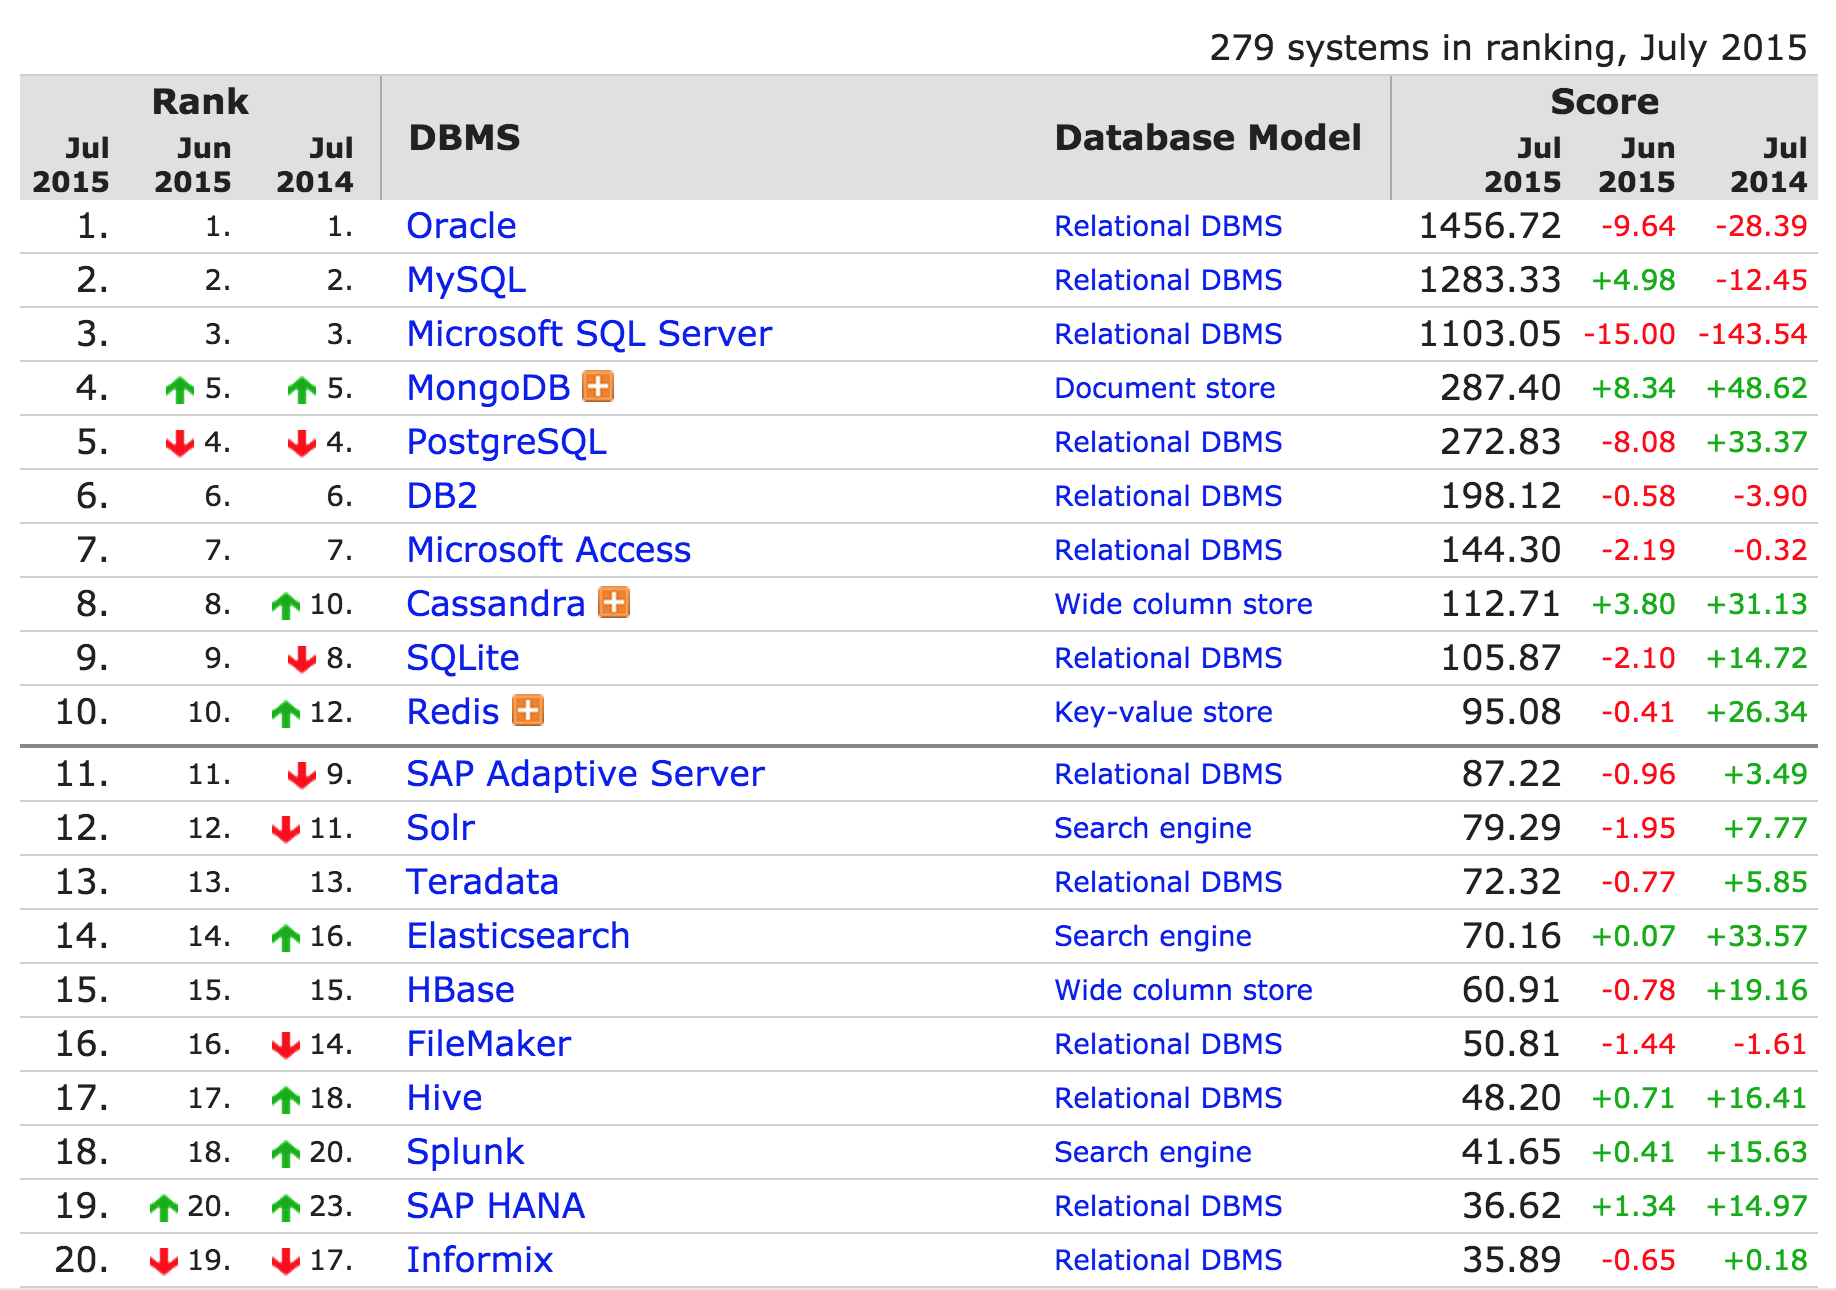The width and height of the screenshot is (1836, 1290).
Task: Open the SAP Adaptive Server link
Action: (585, 774)
